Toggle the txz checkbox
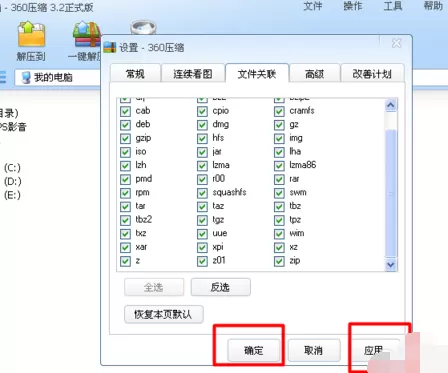 (125, 234)
